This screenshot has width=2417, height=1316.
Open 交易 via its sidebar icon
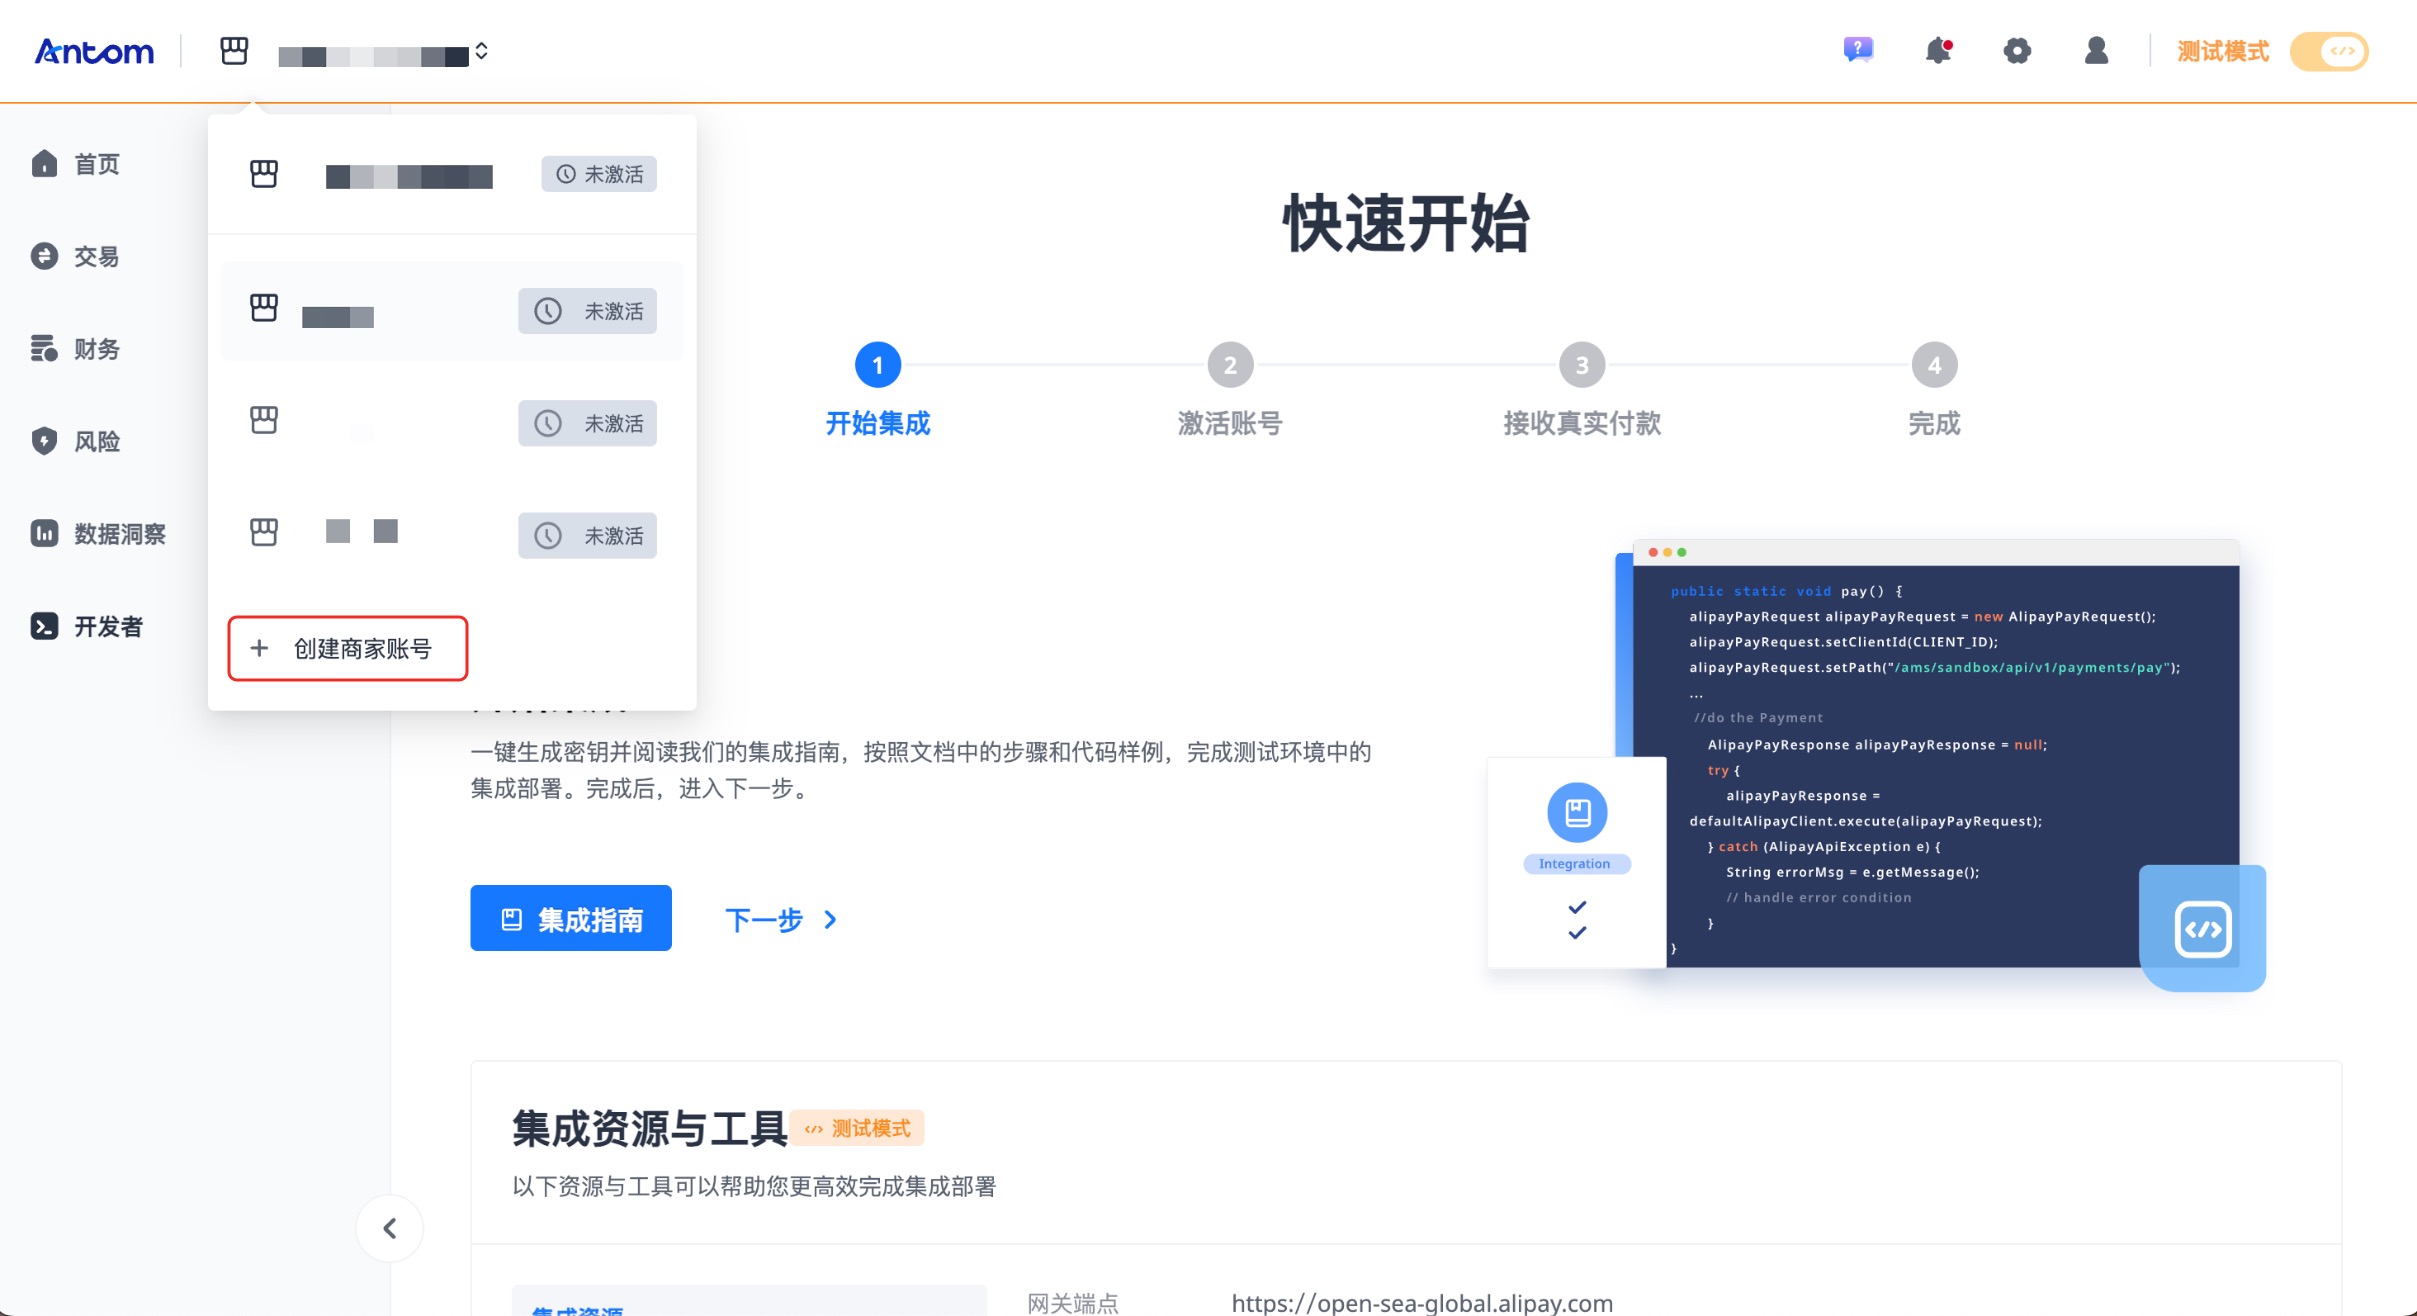[45, 256]
